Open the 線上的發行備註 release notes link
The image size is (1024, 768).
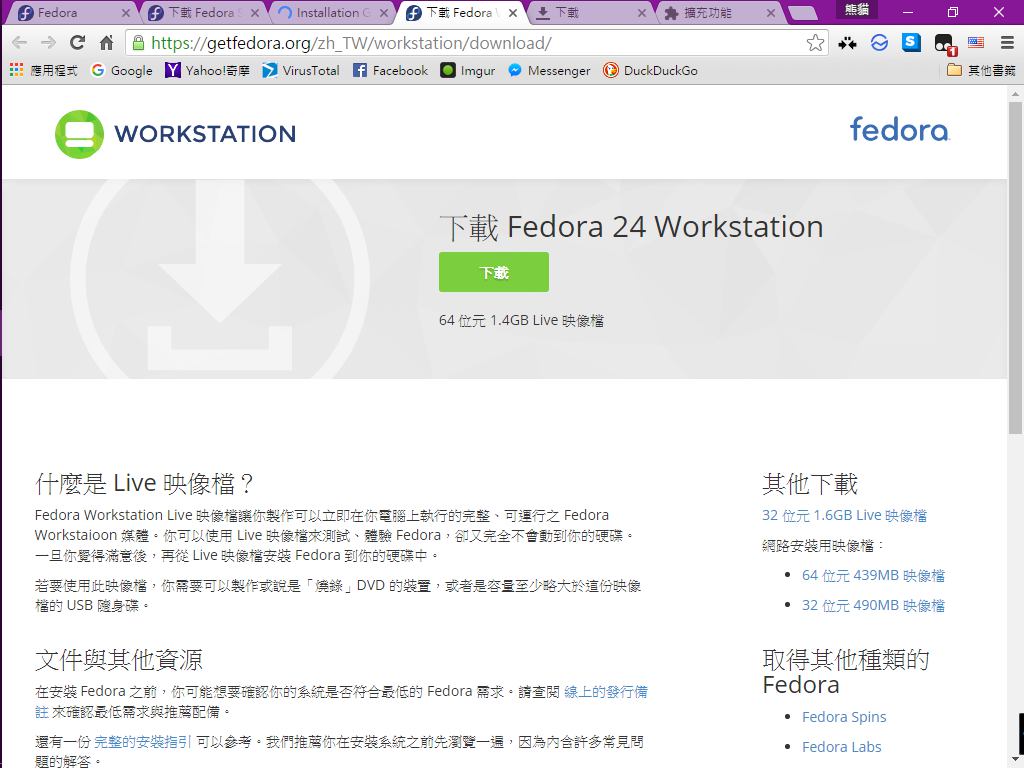pos(605,692)
